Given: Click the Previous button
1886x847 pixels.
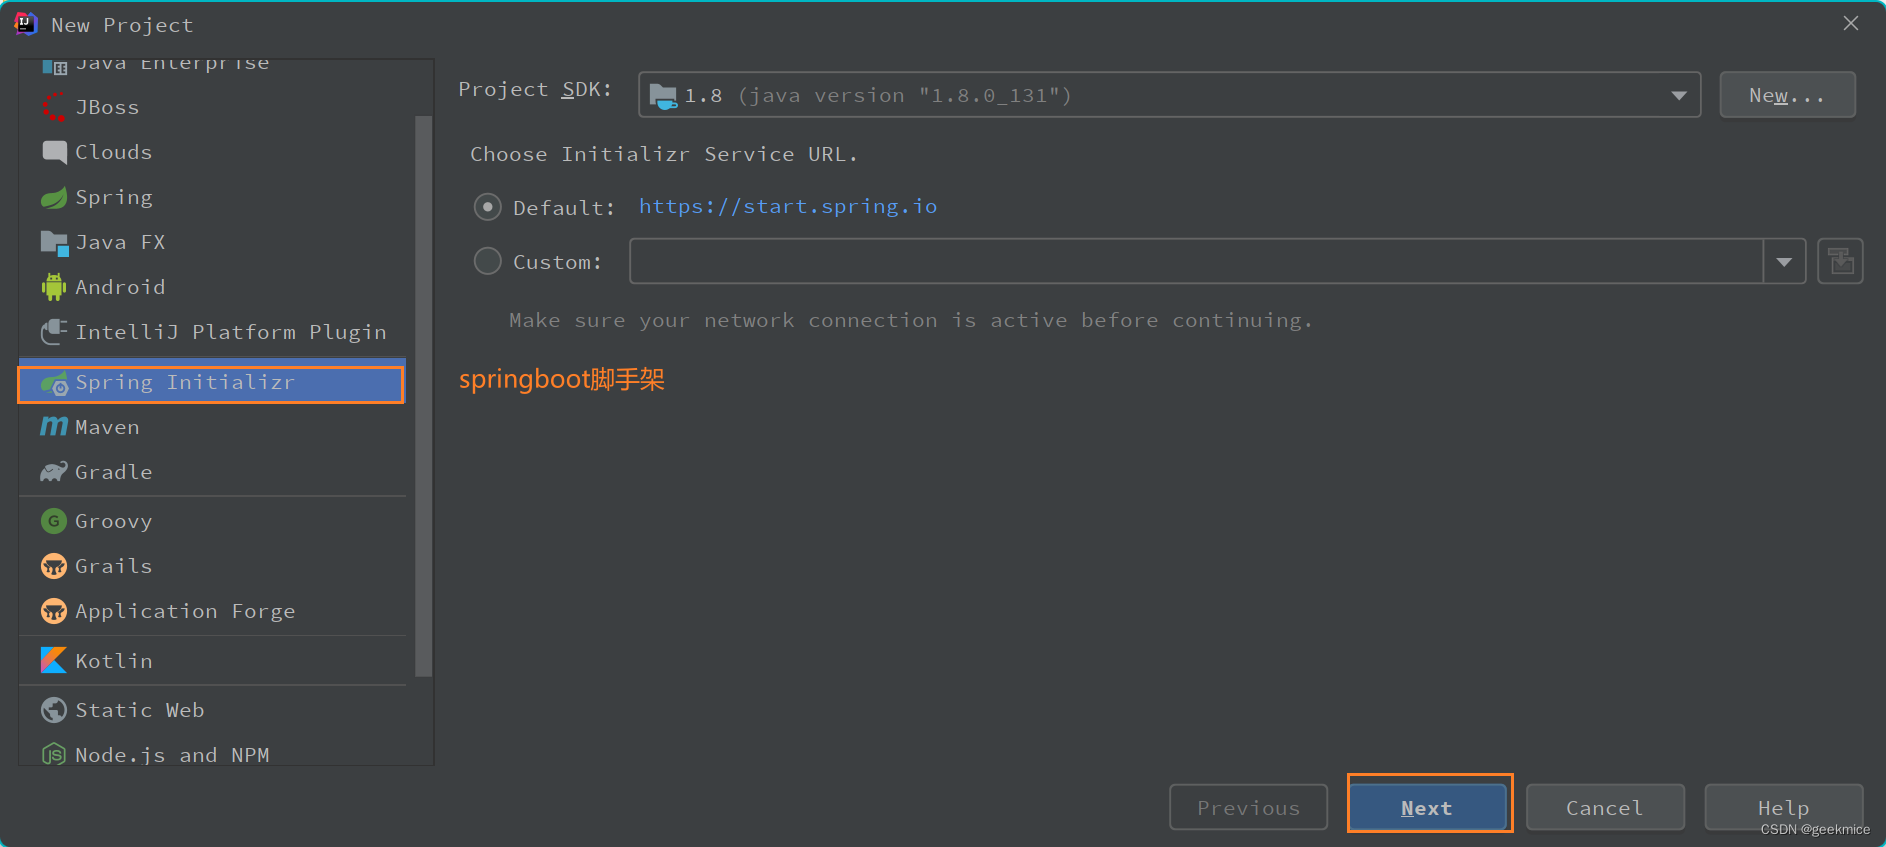Looking at the screenshot, I should [x=1249, y=807].
